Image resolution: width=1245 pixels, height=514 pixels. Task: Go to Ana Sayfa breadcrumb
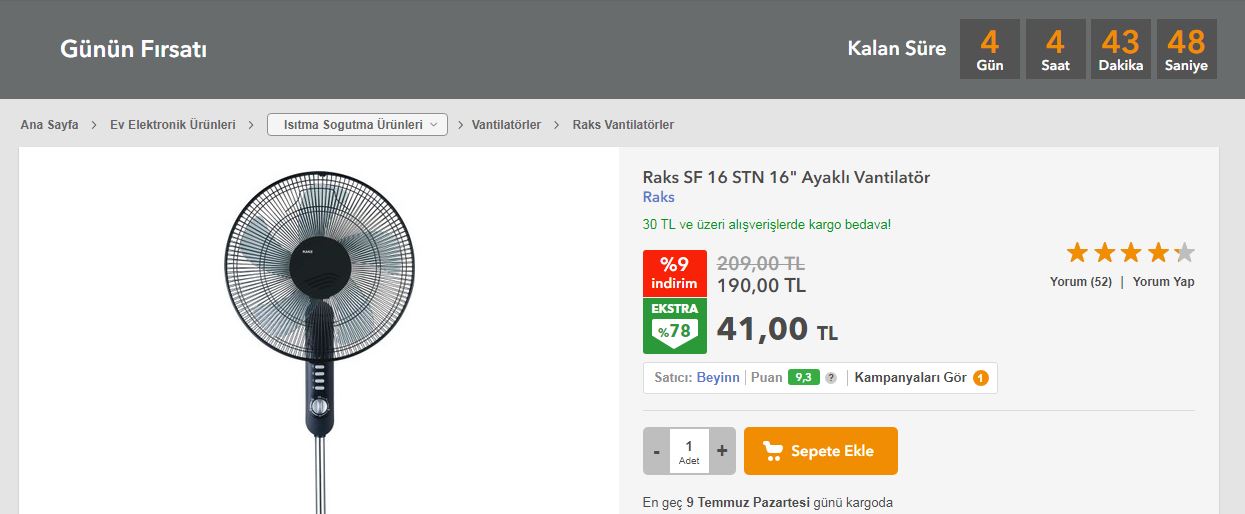pos(49,125)
